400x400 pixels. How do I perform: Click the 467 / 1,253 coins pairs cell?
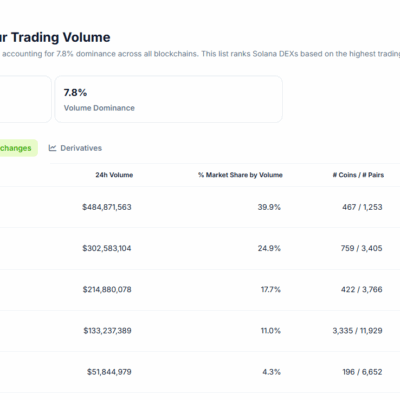click(362, 207)
